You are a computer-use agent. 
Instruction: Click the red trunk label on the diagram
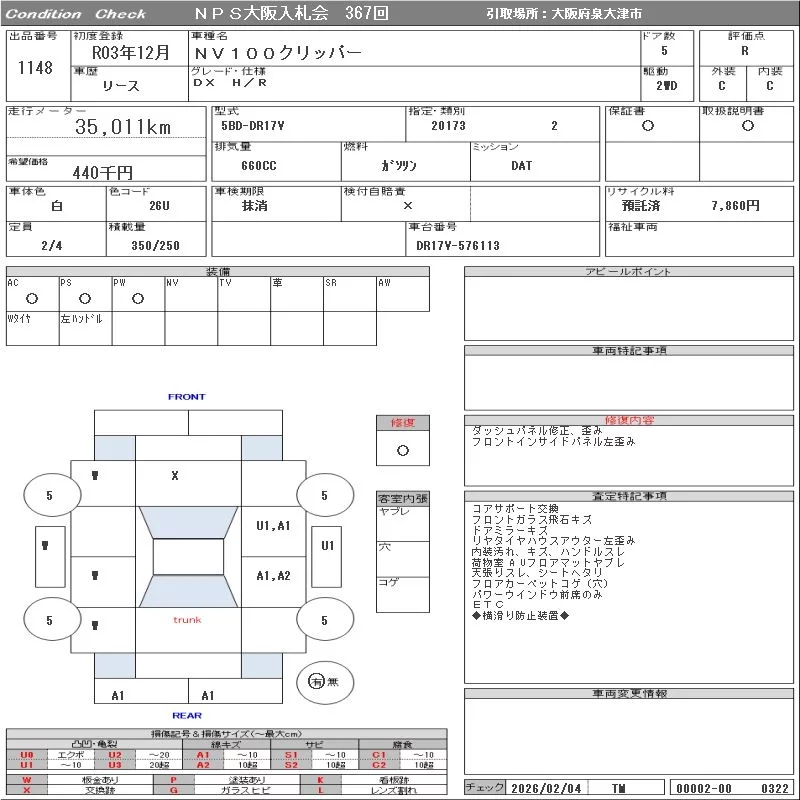187,620
